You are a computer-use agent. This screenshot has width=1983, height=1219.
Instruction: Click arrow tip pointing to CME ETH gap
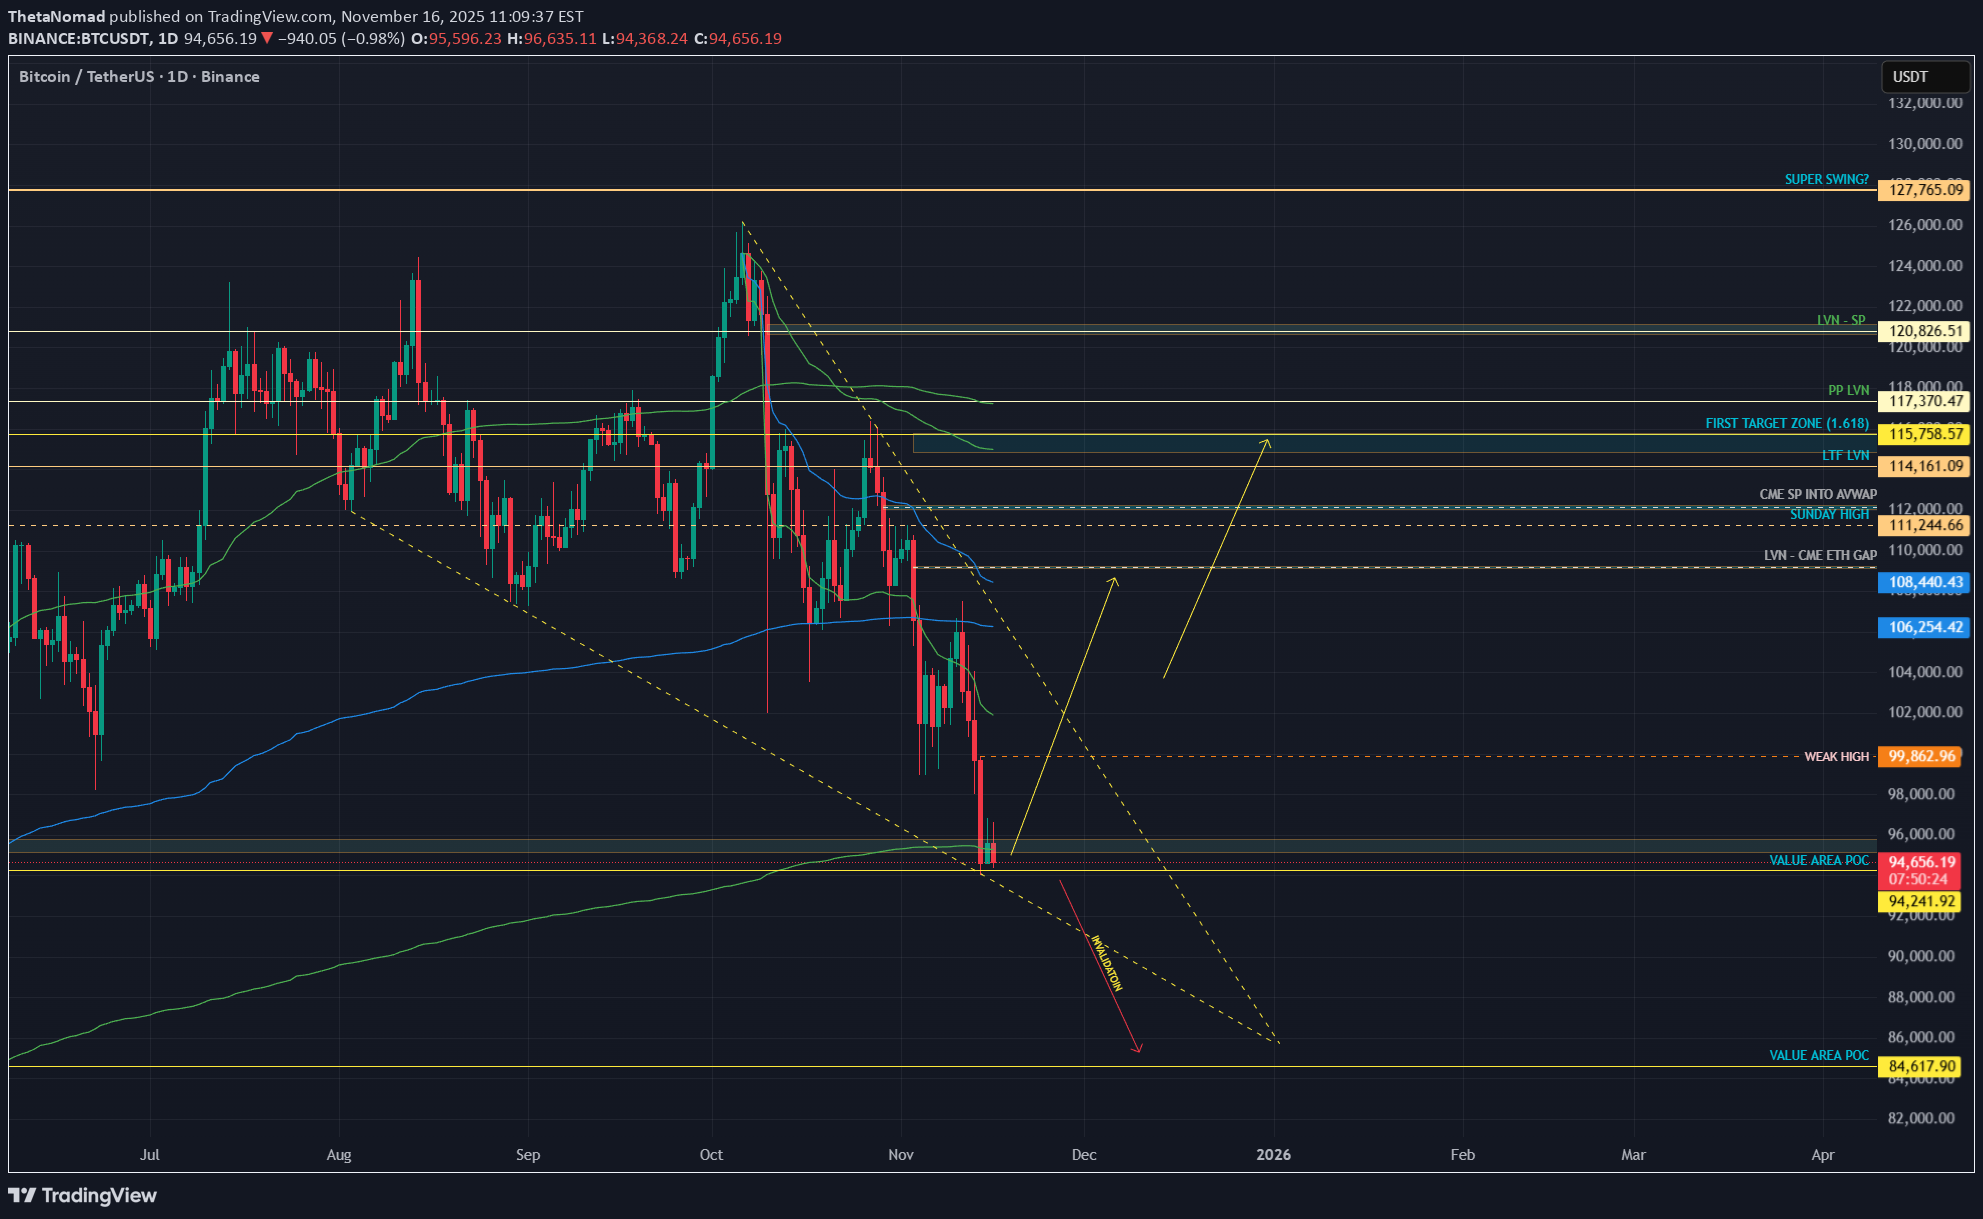pos(1115,579)
